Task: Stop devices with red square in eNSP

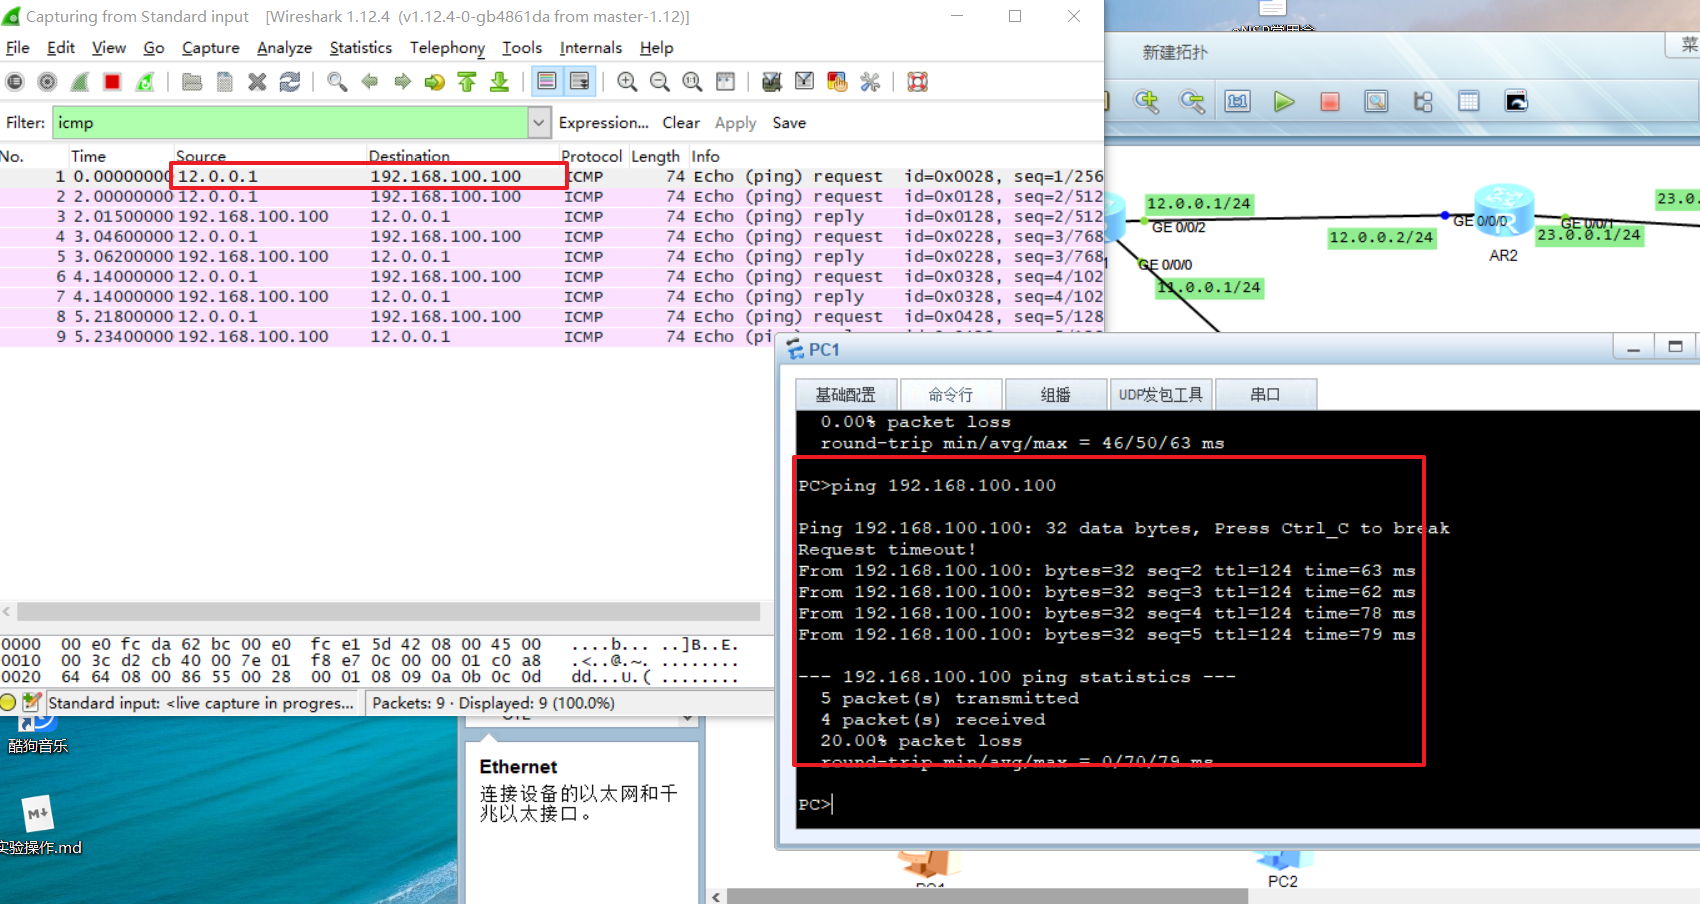Action: 1329,101
